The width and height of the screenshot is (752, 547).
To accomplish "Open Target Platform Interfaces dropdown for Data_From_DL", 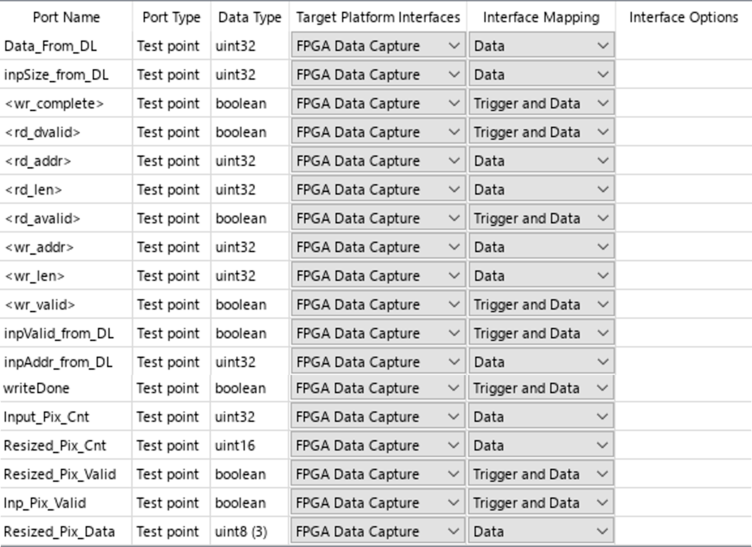I will coord(377,46).
